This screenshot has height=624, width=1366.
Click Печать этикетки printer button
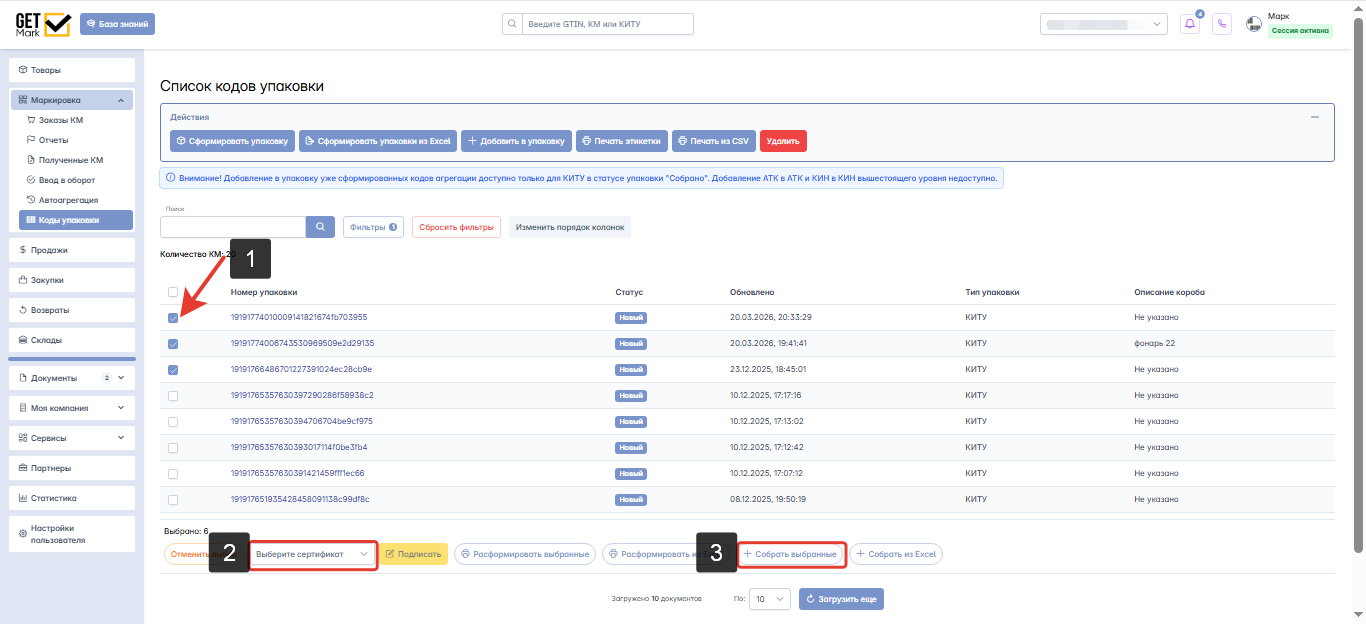620,141
